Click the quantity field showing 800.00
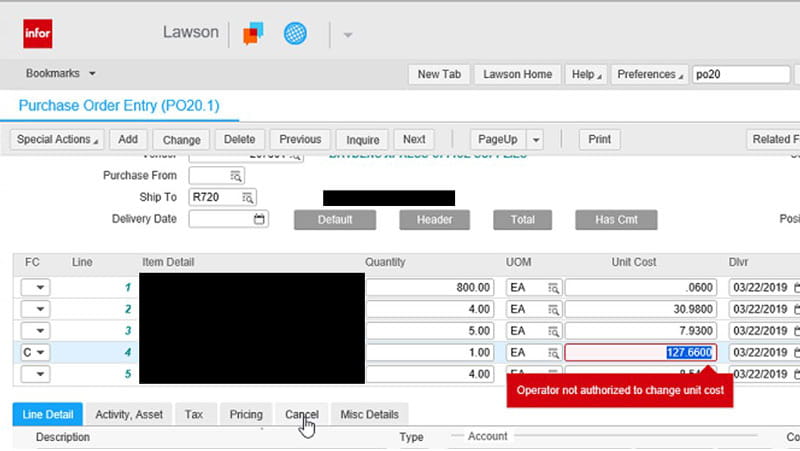The height and width of the screenshot is (451, 800). pyautogui.click(x=430, y=287)
